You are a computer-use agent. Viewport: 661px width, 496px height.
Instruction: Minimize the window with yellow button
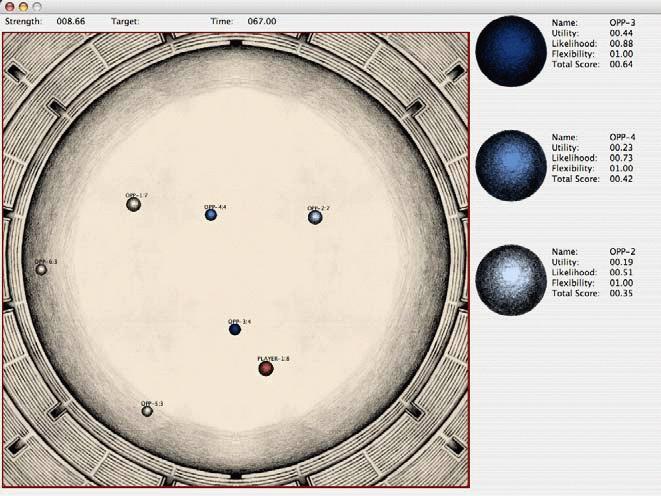[x=23, y=6]
